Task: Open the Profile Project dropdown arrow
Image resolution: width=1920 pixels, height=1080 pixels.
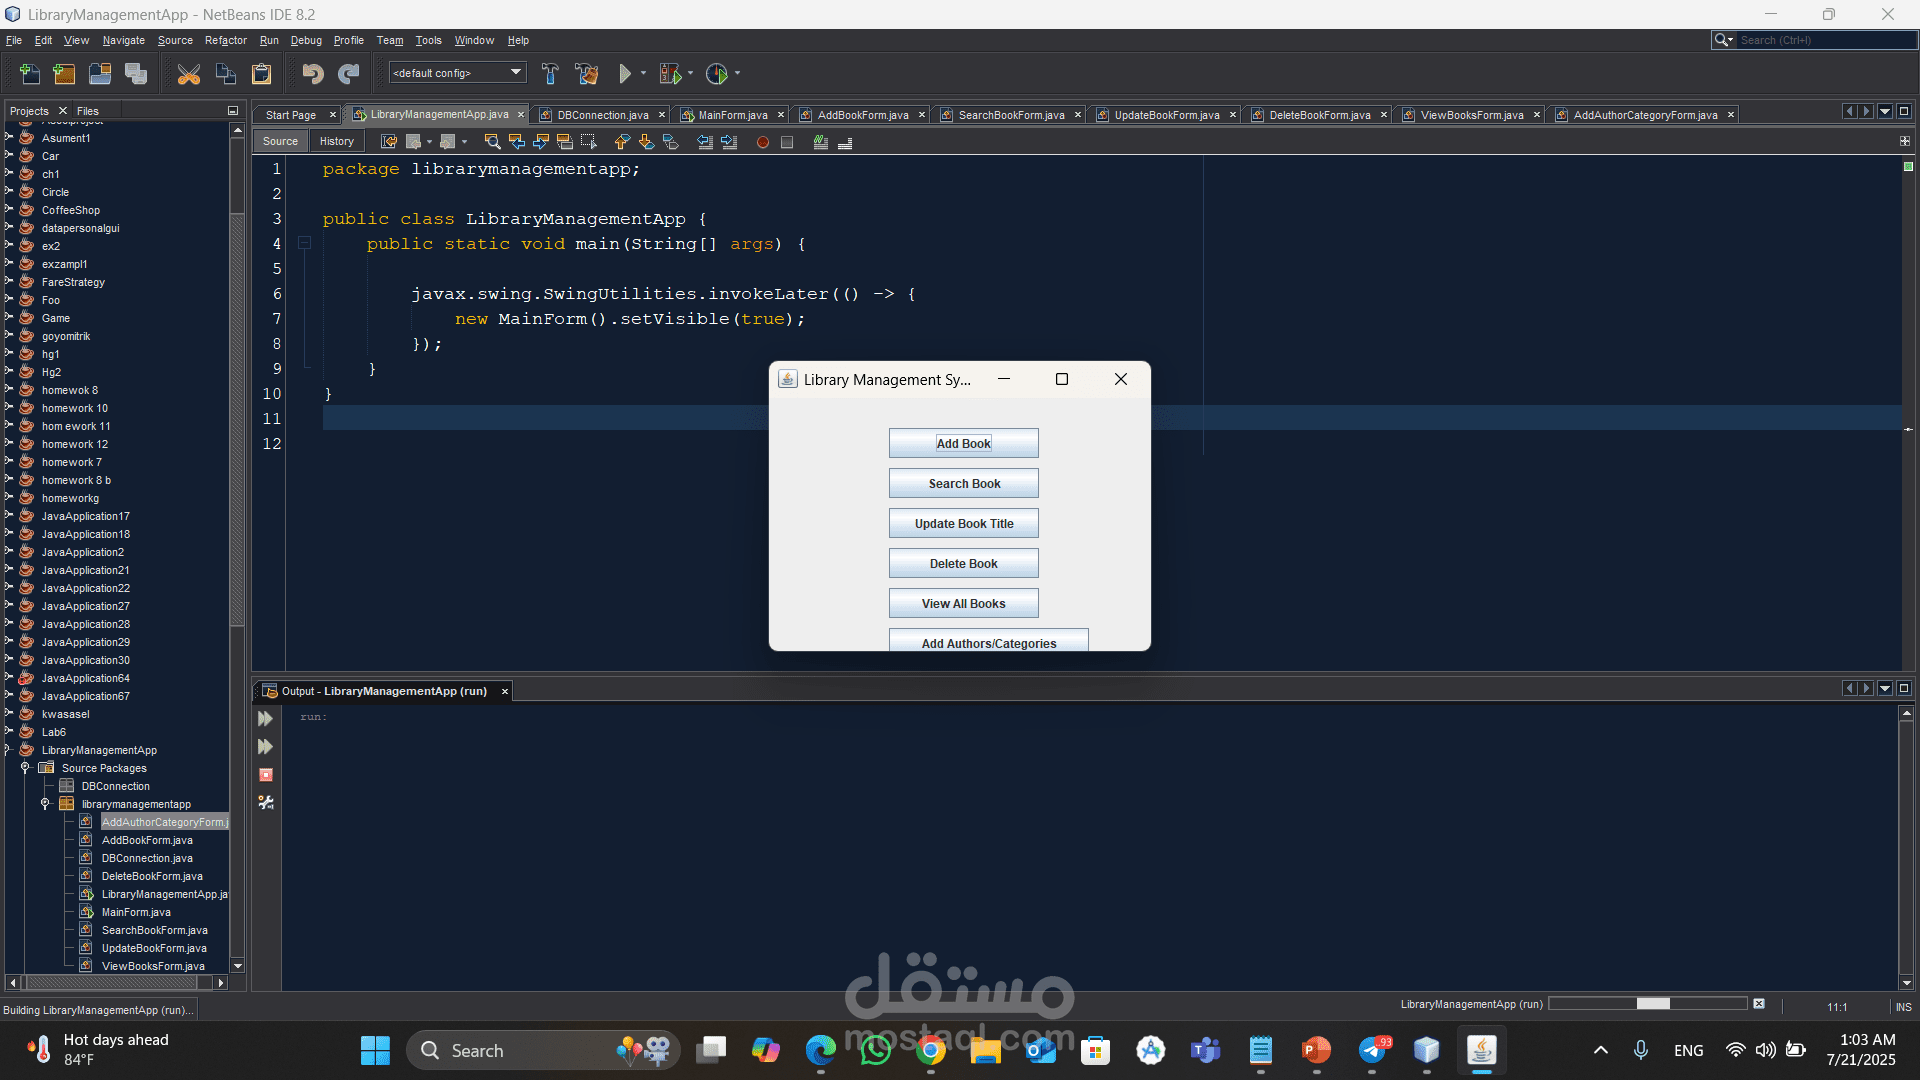Action: coord(737,73)
